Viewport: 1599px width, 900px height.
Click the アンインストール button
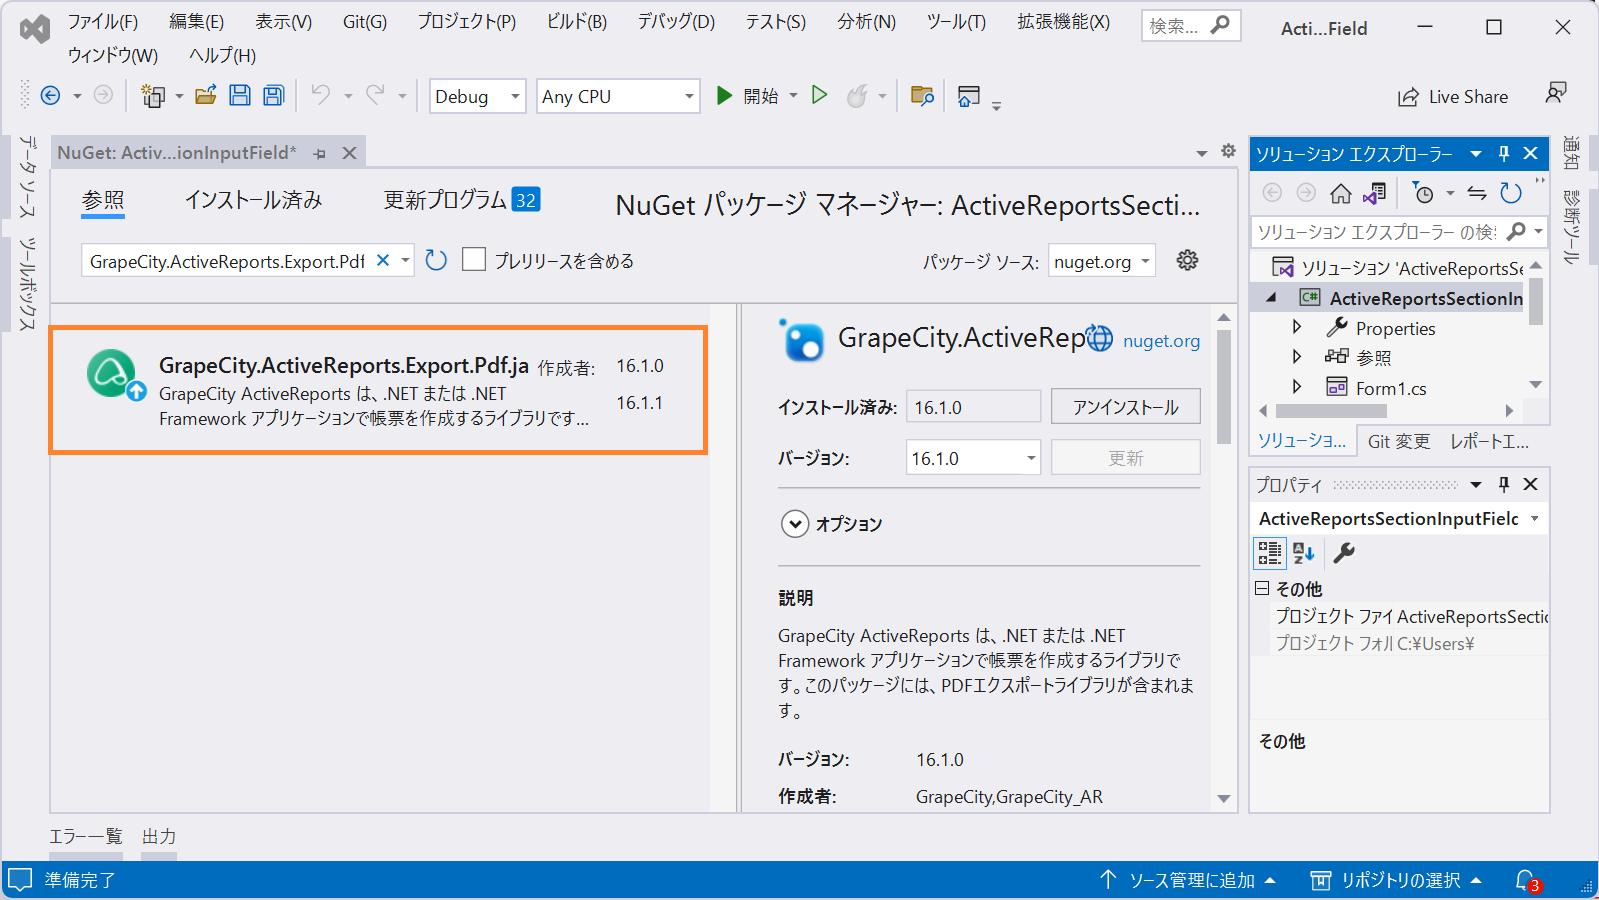(1125, 407)
